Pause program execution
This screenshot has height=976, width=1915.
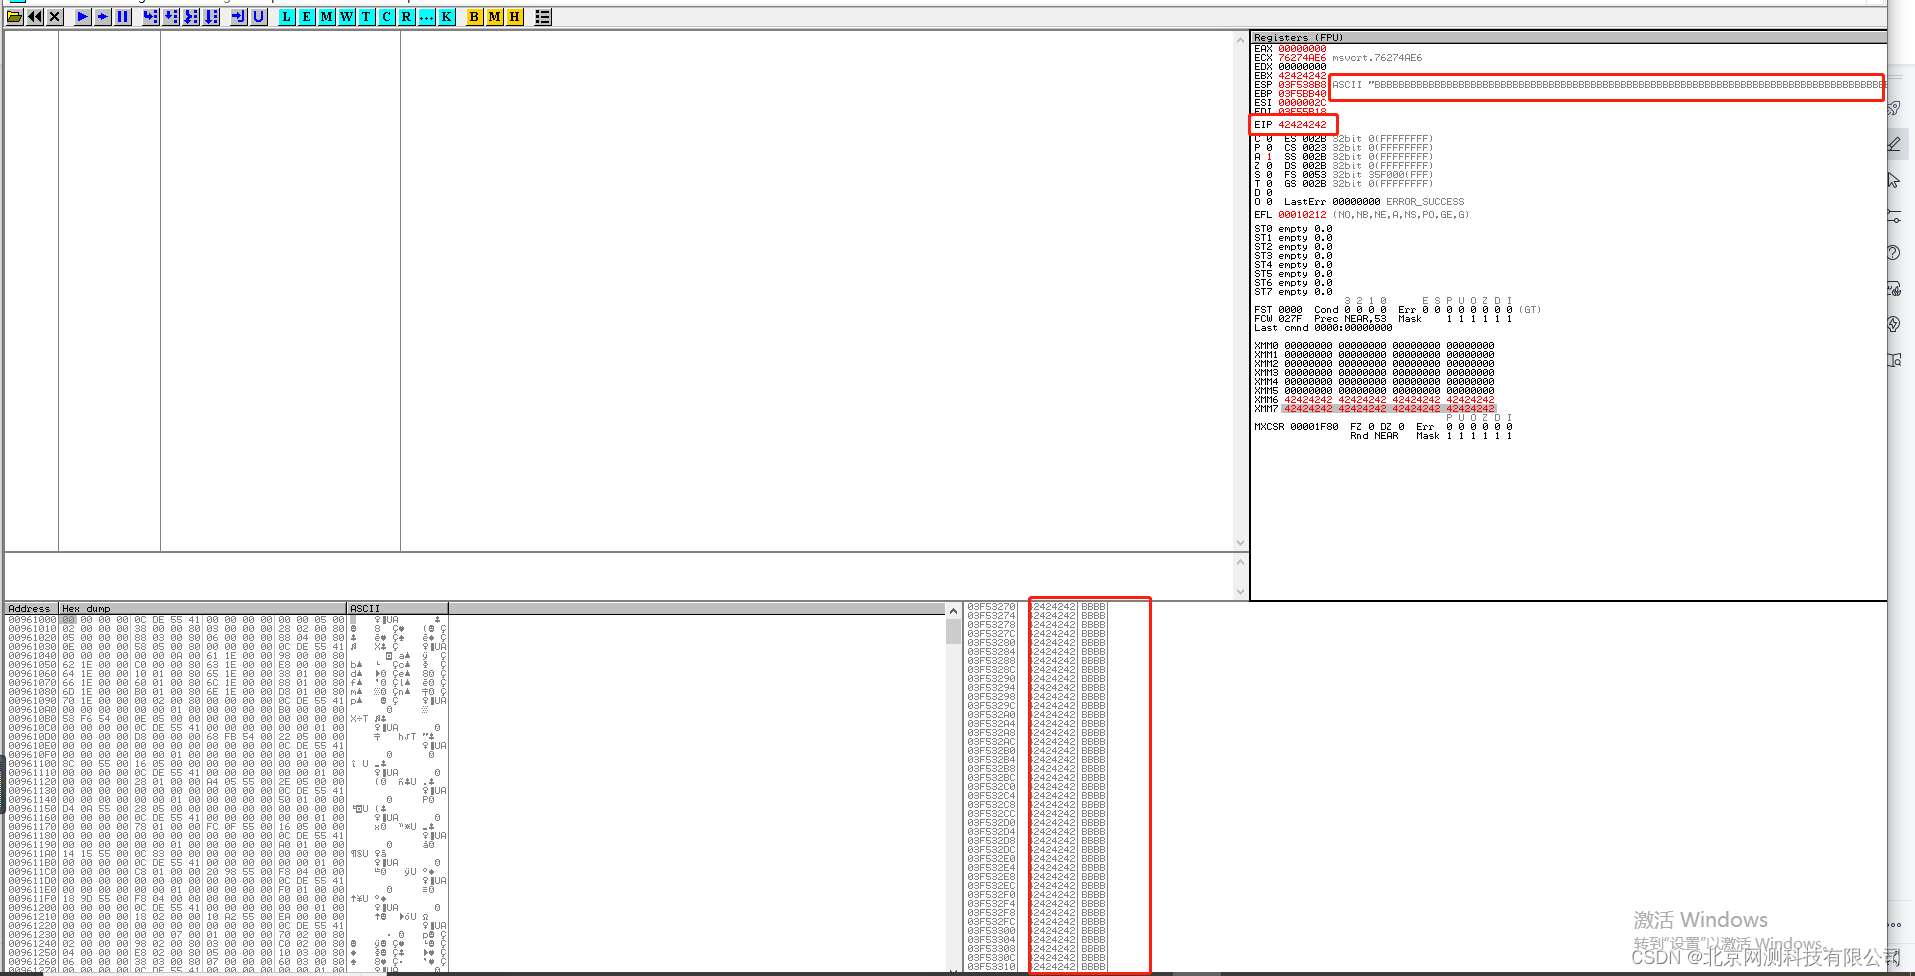pos(123,17)
